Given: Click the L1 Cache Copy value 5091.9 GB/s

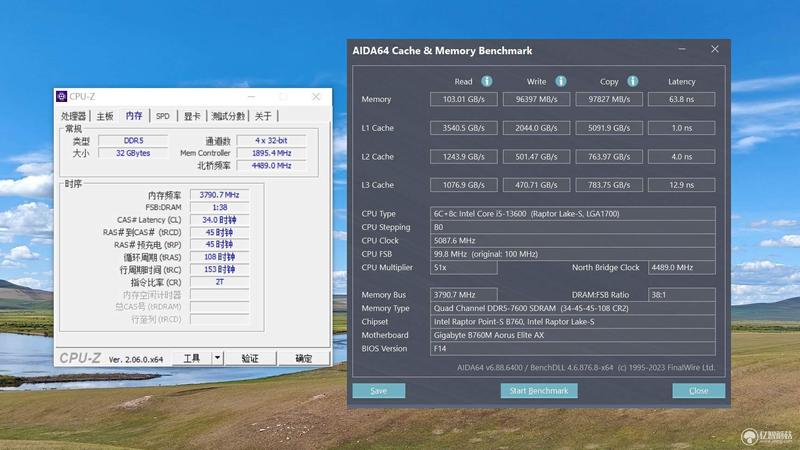Looking at the screenshot, I should point(609,128).
